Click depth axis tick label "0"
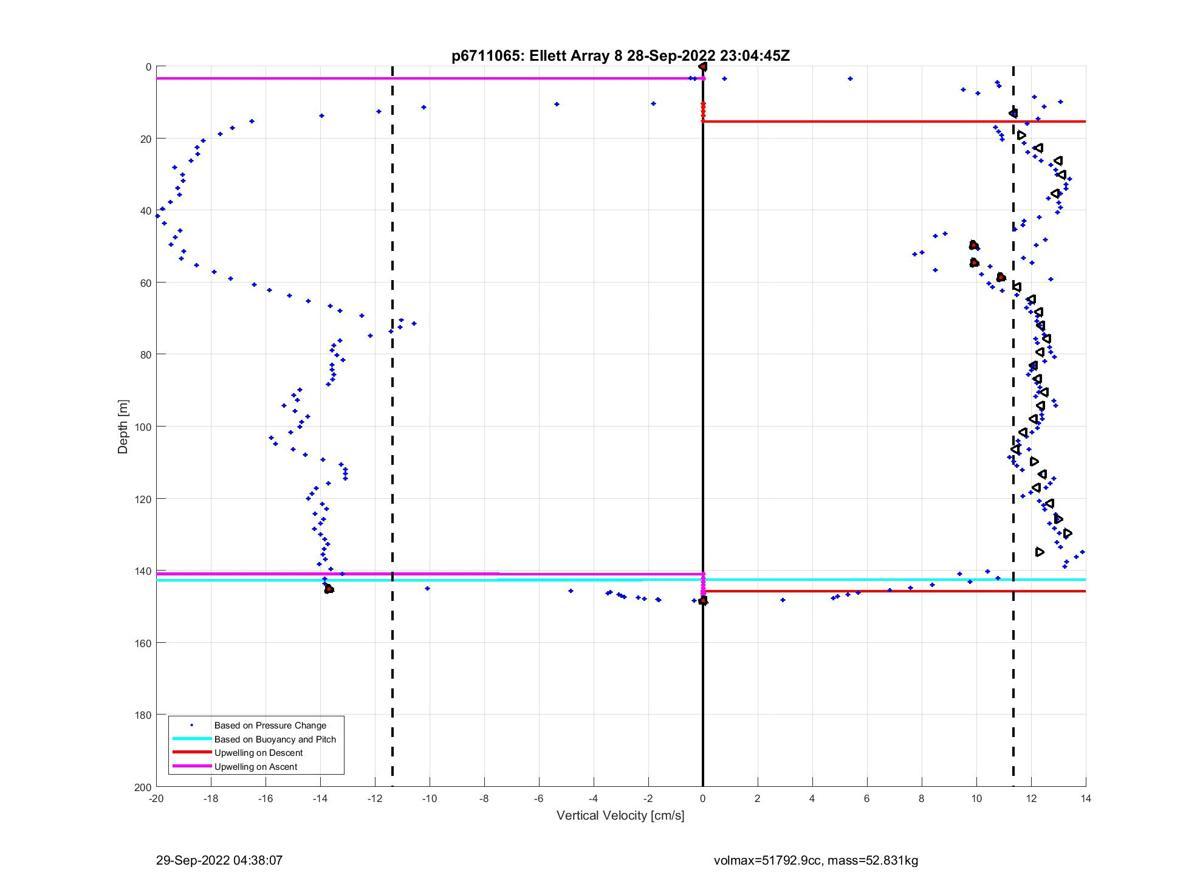Viewport: 1200px width, 885px height. pyautogui.click(x=148, y=67)
